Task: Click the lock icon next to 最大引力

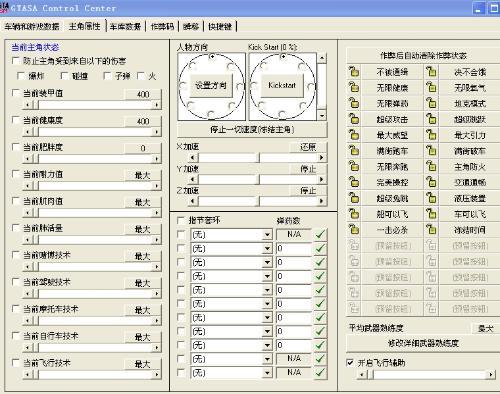Action: point(431,135)
